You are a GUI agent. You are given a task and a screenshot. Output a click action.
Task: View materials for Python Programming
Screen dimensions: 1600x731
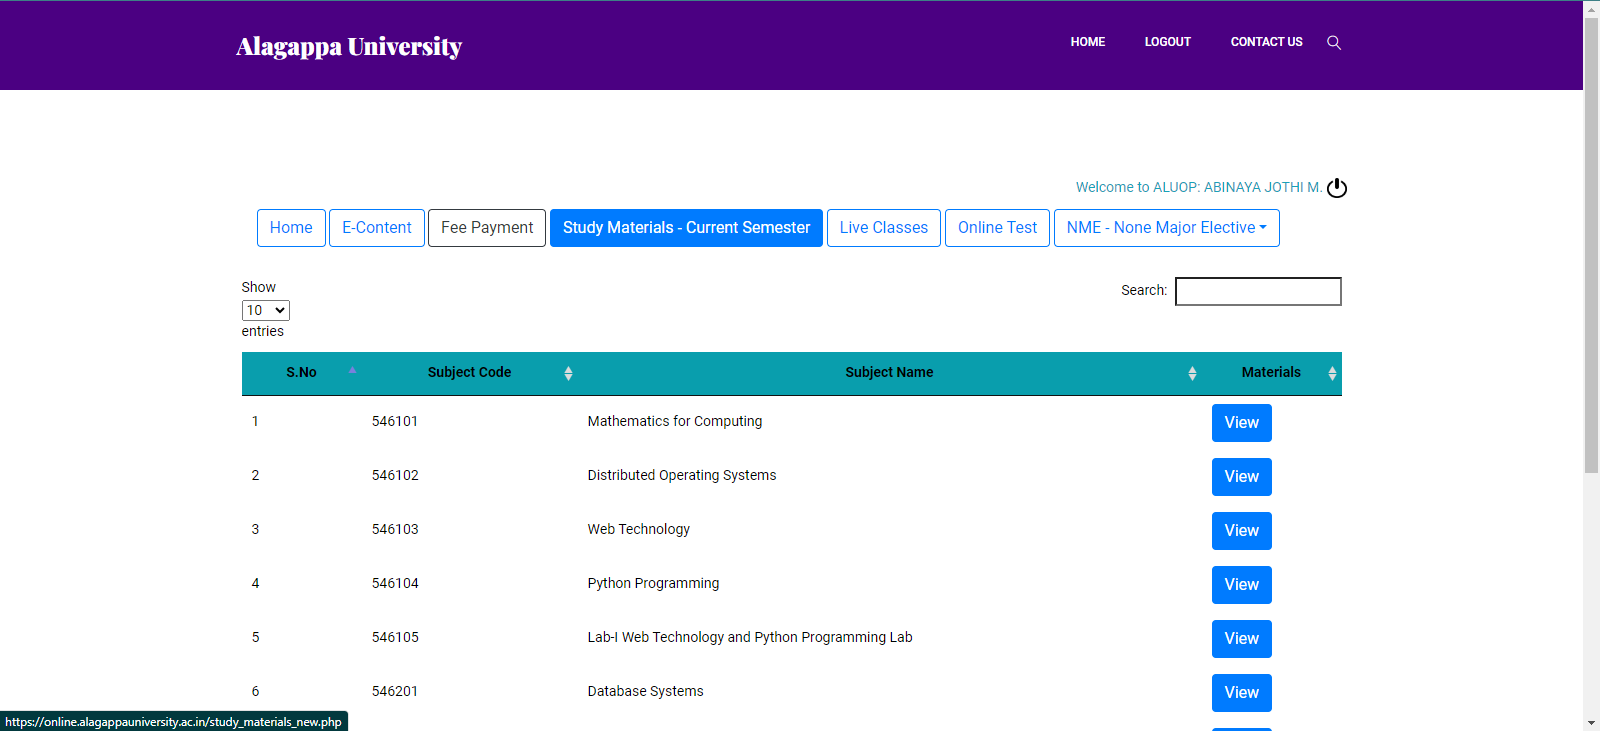(1242, 585)
